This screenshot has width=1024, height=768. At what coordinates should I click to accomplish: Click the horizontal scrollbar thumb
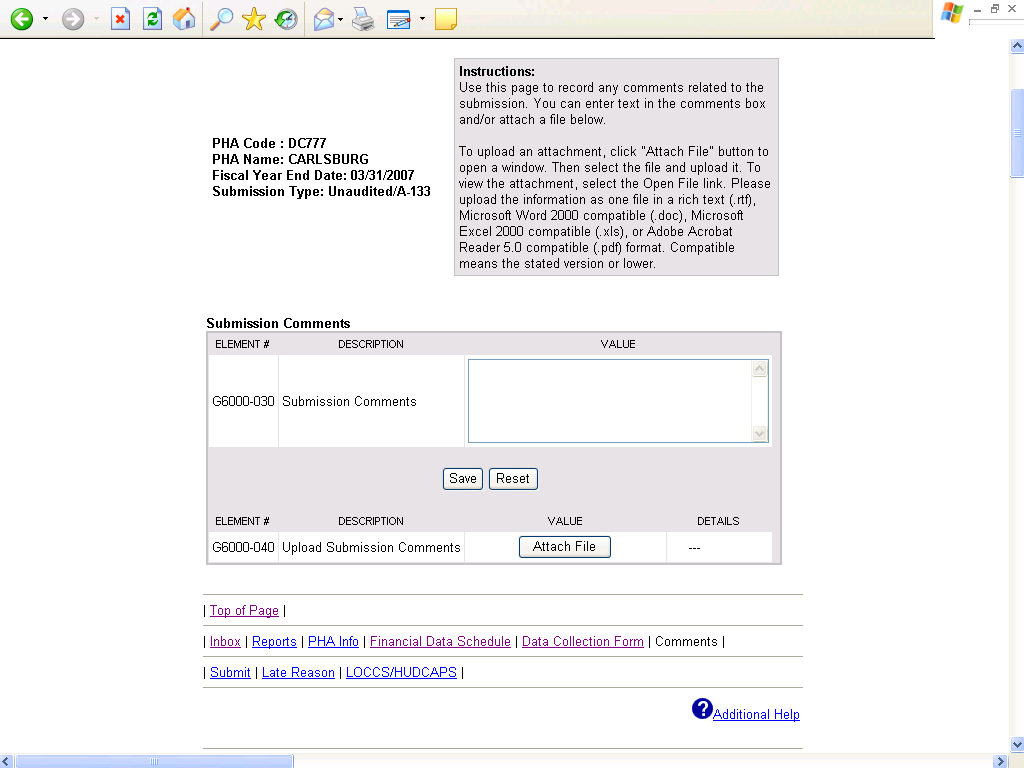click(x=154, y=761)
